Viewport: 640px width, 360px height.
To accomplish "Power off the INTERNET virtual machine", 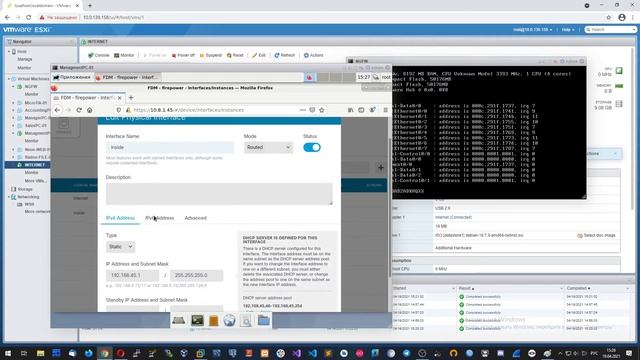I will (x=183, y=55).
